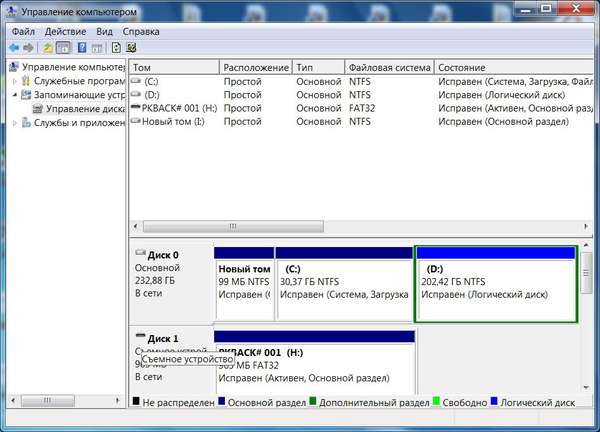This screenshot has width=600, height=432.
Task: Select the (D:) 202,42 ГБ partition block
Action: pyautogui.click(x=496, y=284)
